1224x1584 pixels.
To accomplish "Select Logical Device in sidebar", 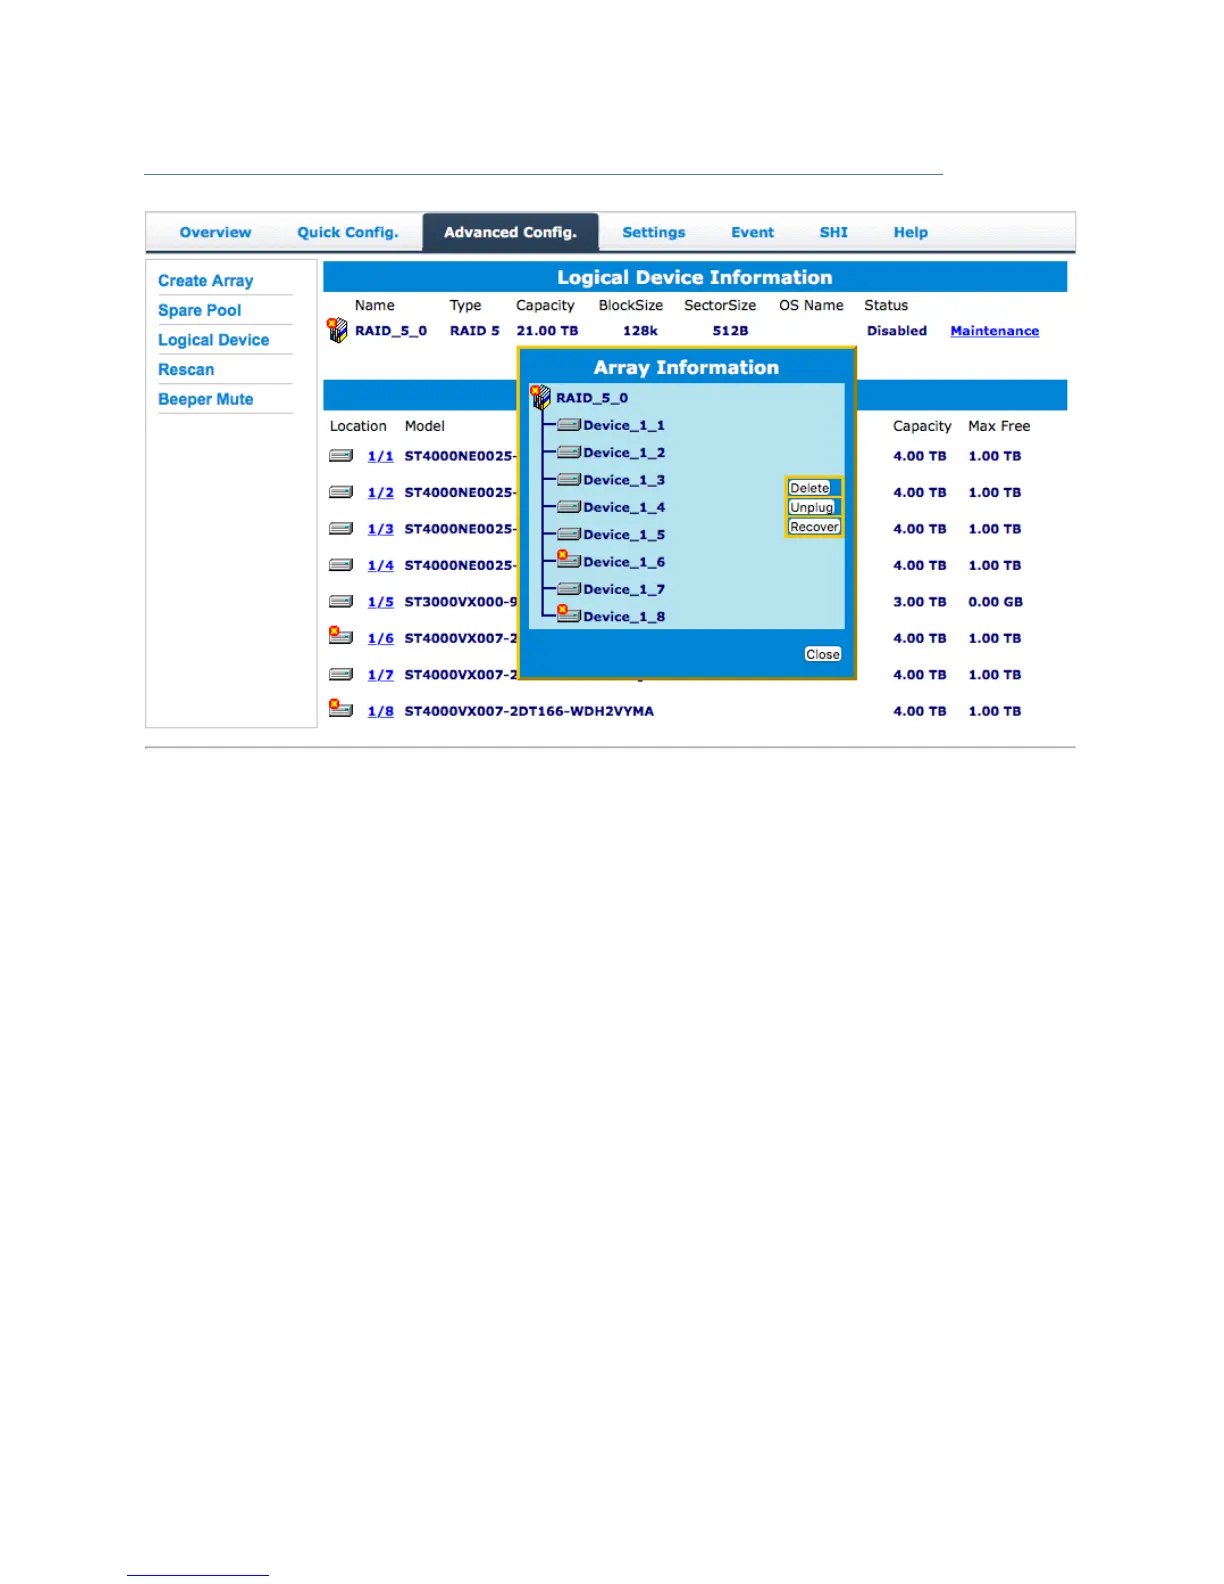I will (x=214, y=340).
